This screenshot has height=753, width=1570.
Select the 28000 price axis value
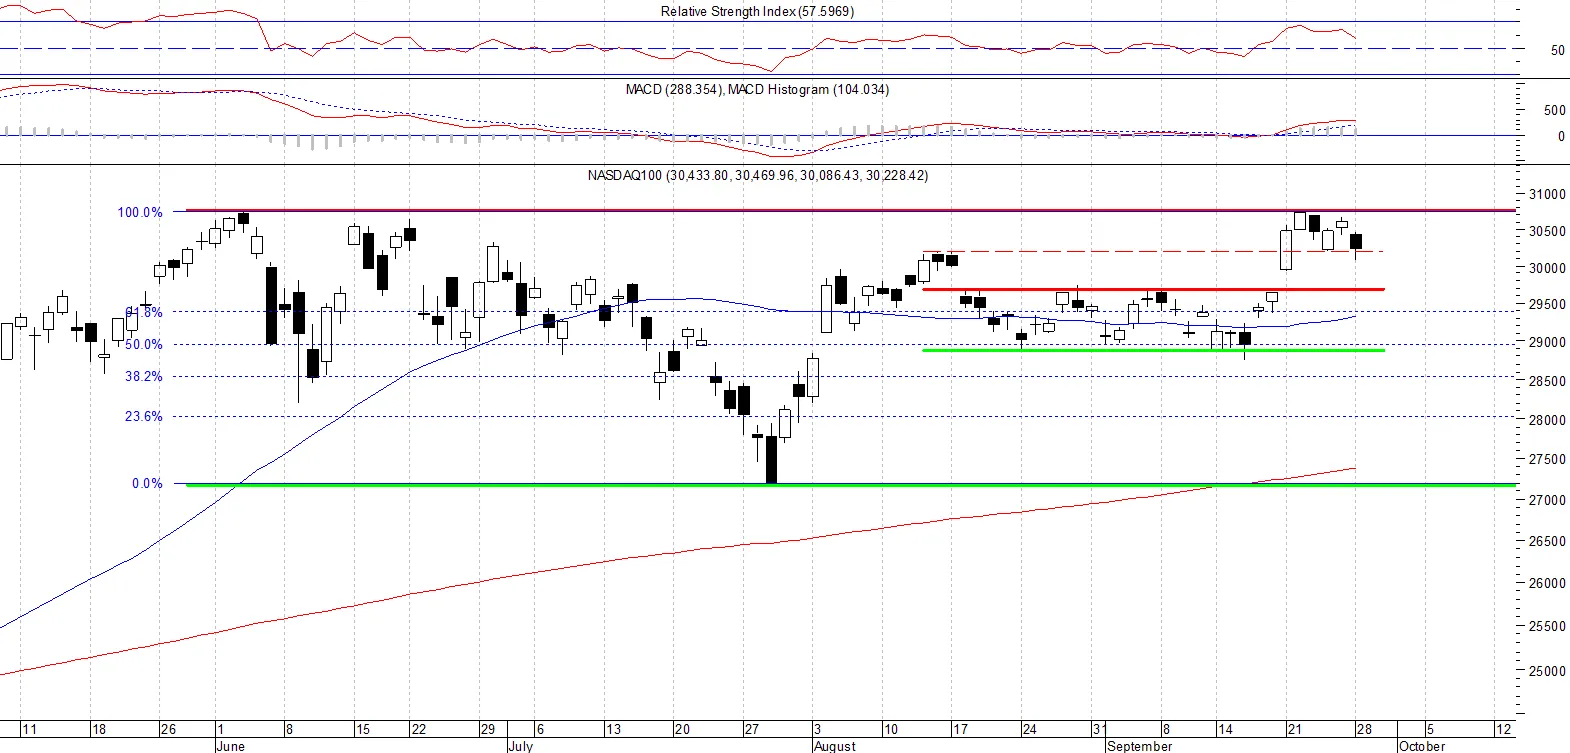point(1547,420)
